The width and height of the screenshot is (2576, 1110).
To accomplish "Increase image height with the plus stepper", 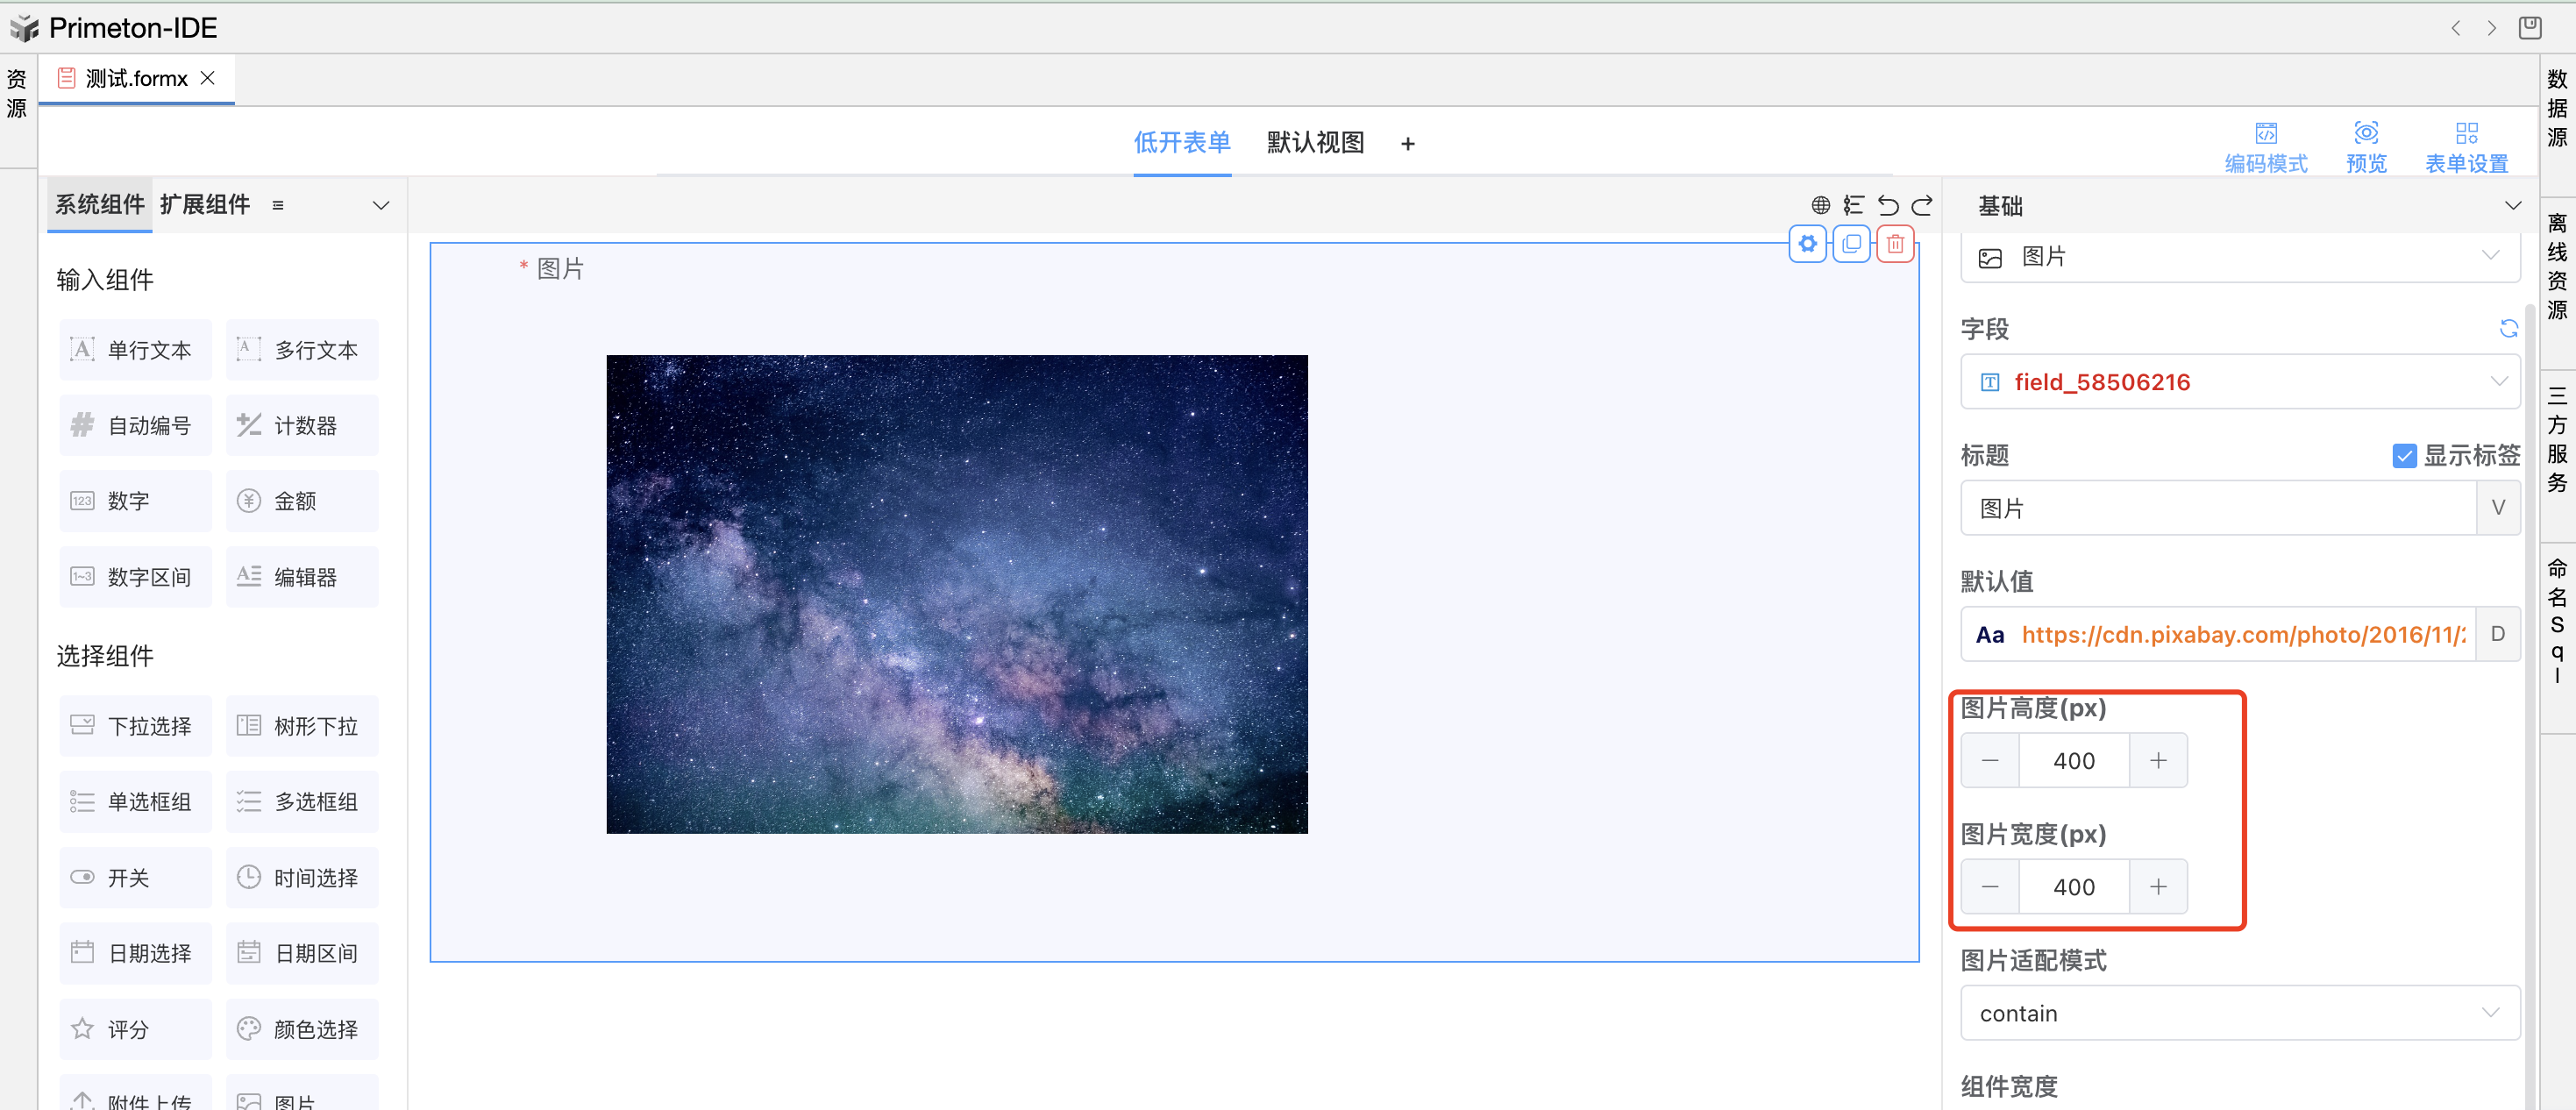I will pos(2158,760).
